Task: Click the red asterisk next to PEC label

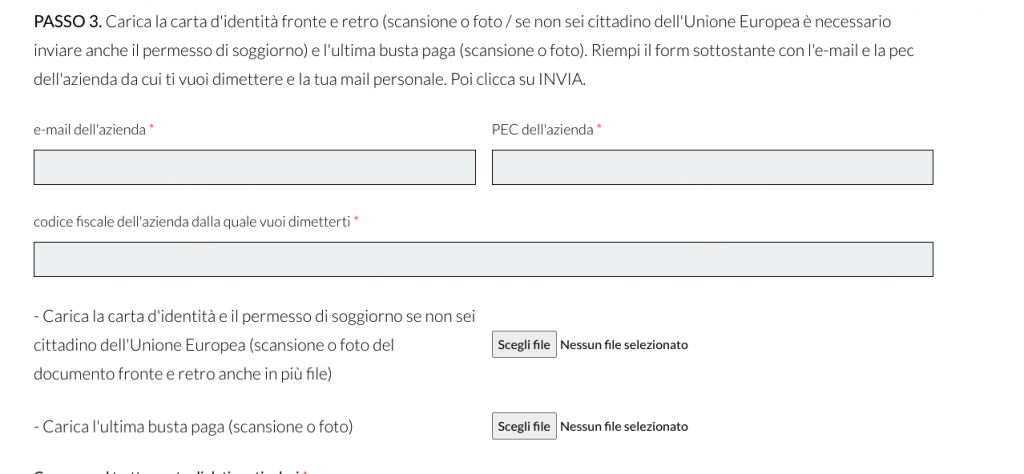Action: [x=599, y=129]
